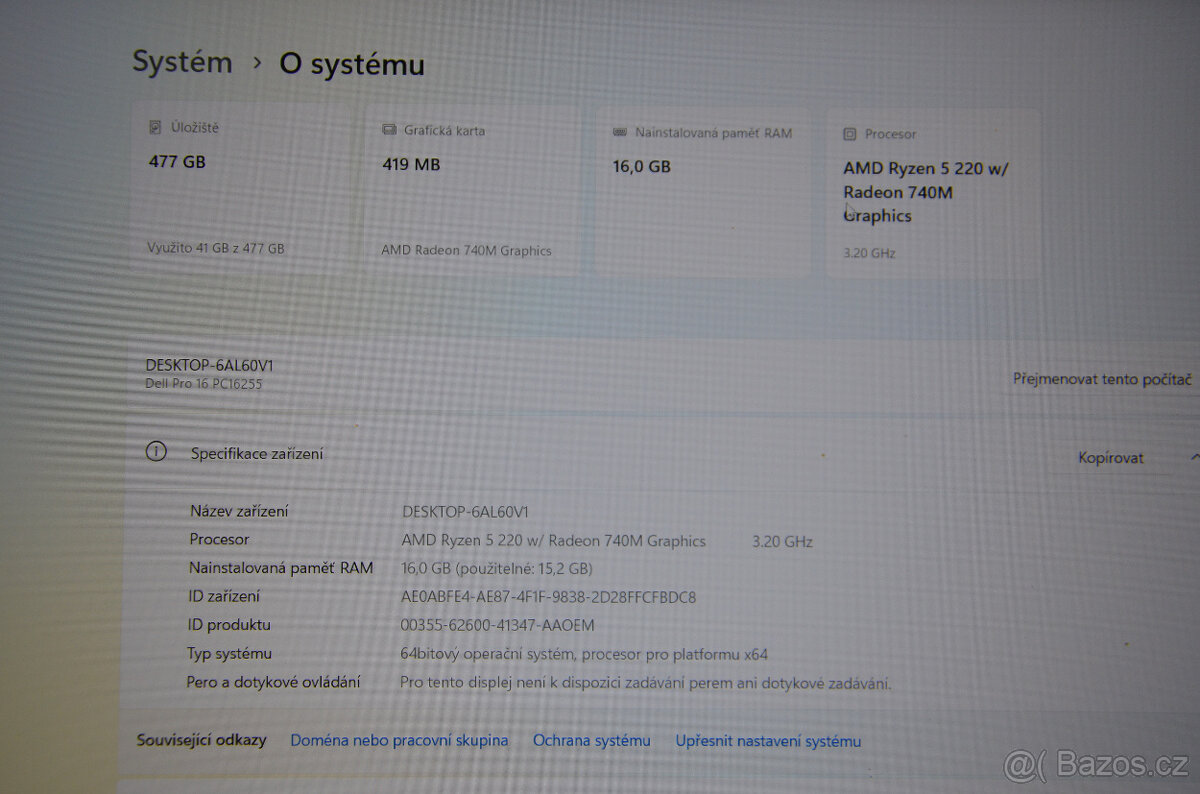
Task: Click the ID zařízení value
Action: point(549,596)
